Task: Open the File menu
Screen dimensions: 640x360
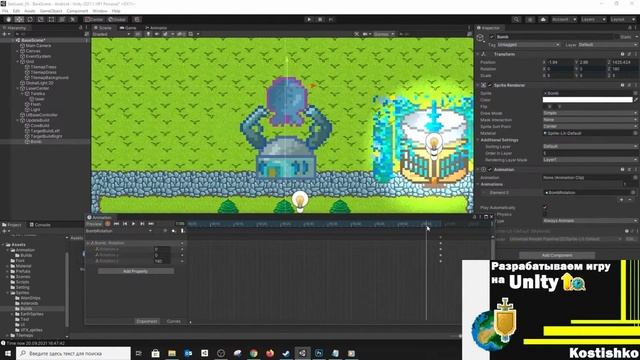Action: (5, 11)
